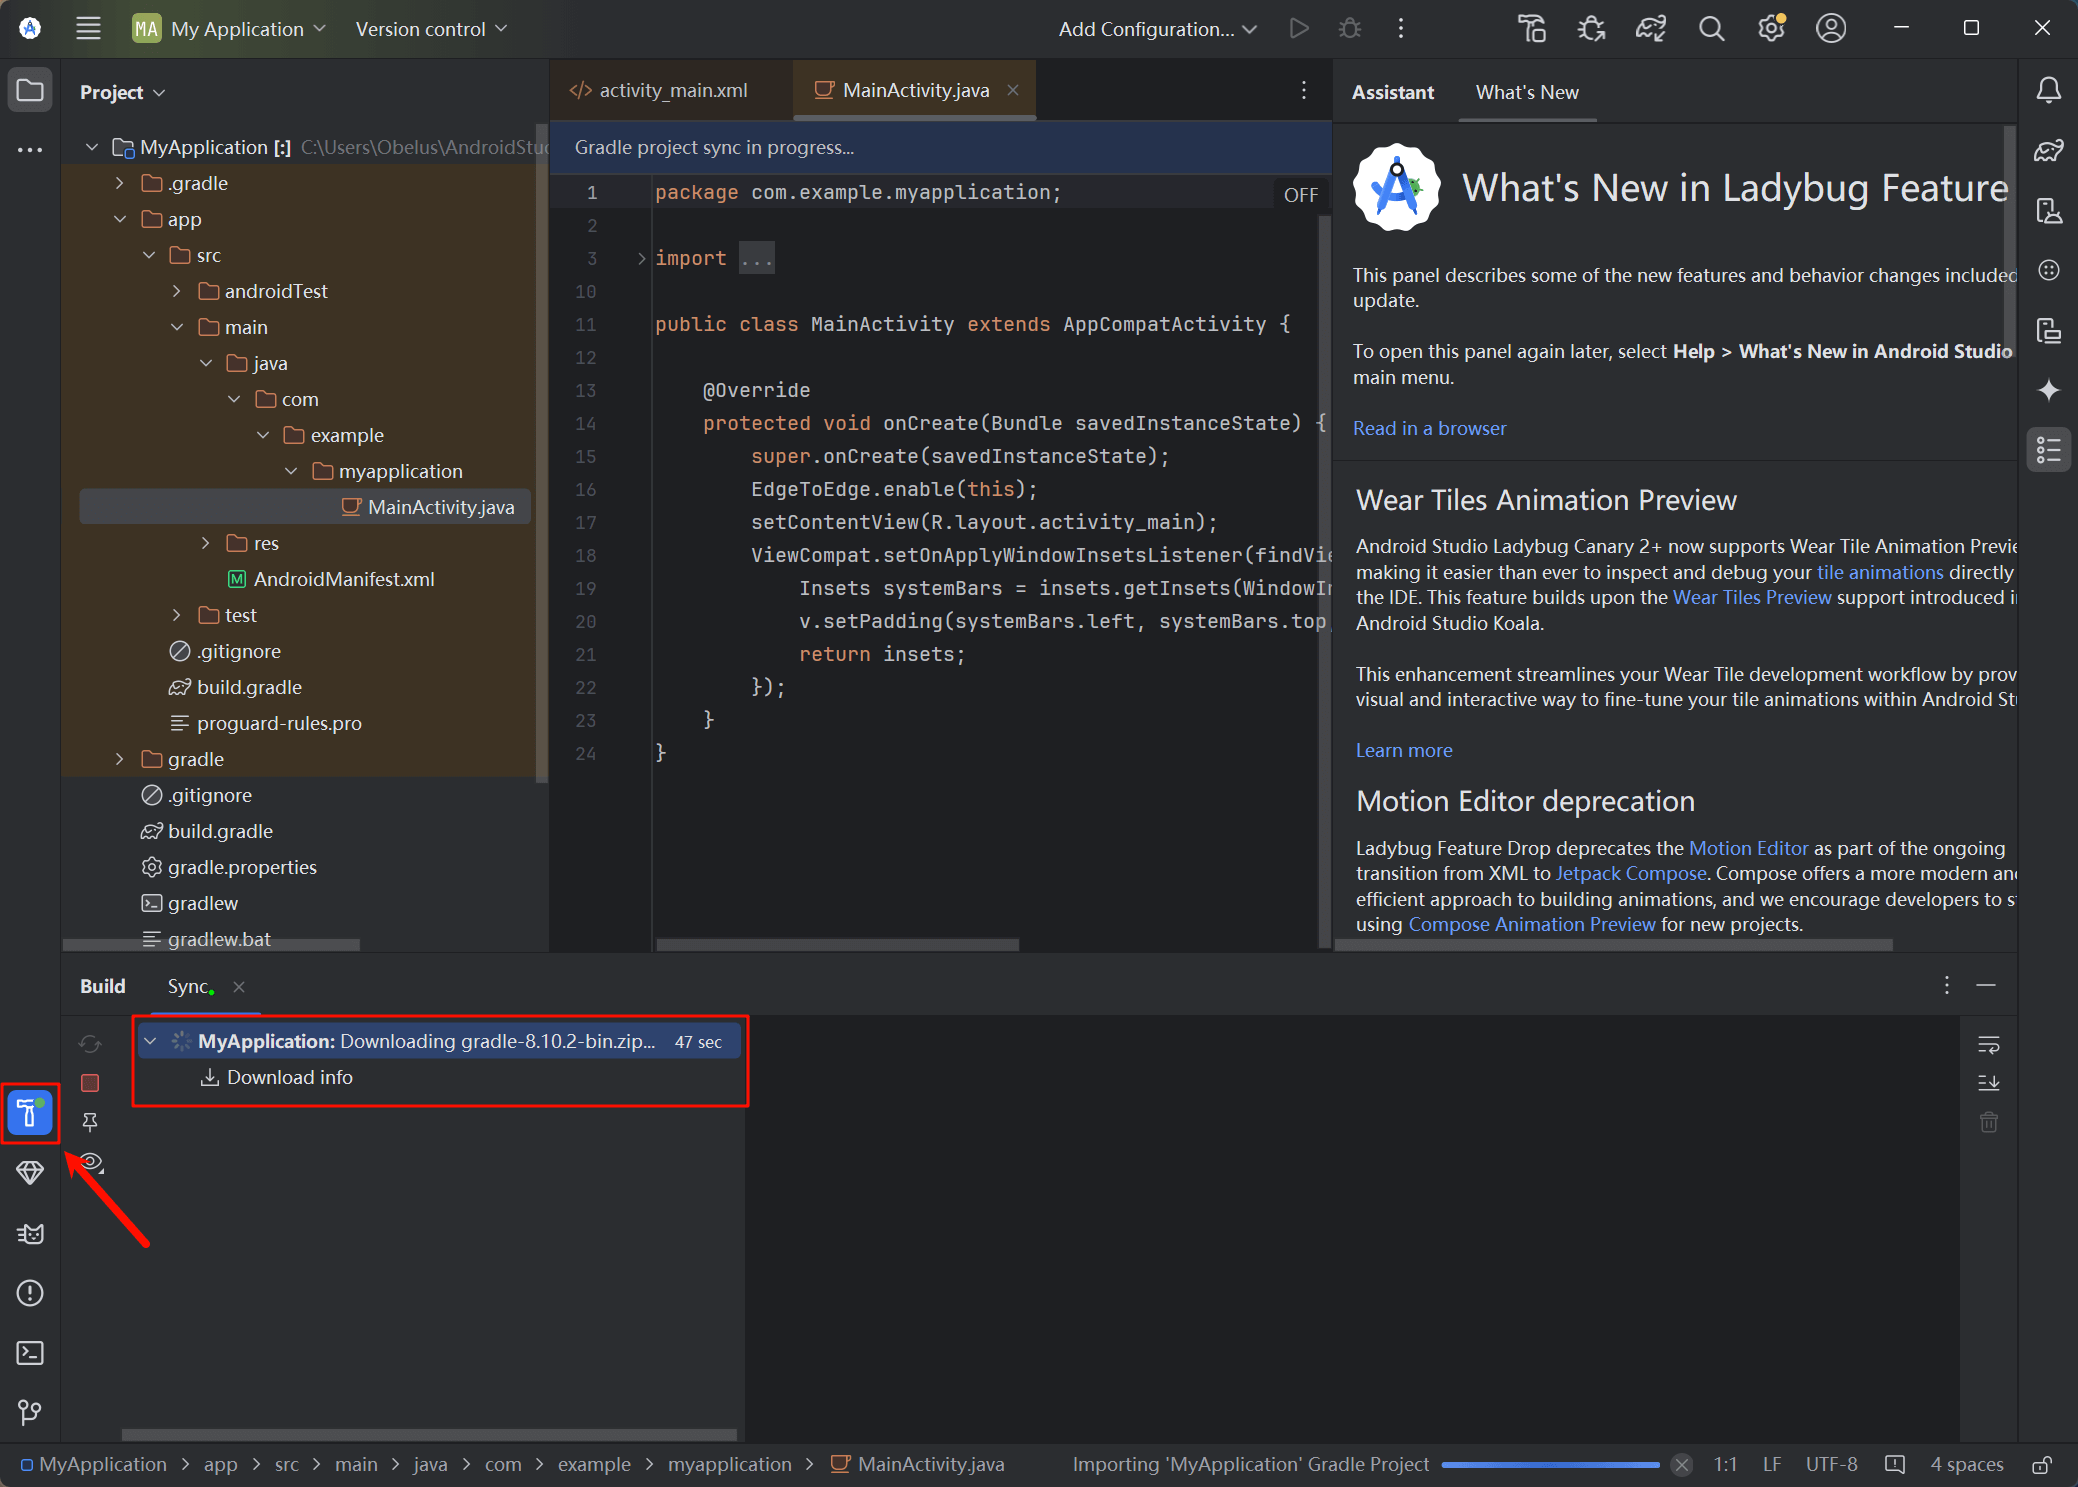The width and height of the screenshot is (2078, 1487).
Task: Open the UTF-8 encoding selector
Action: (x=1831, y=1465)
